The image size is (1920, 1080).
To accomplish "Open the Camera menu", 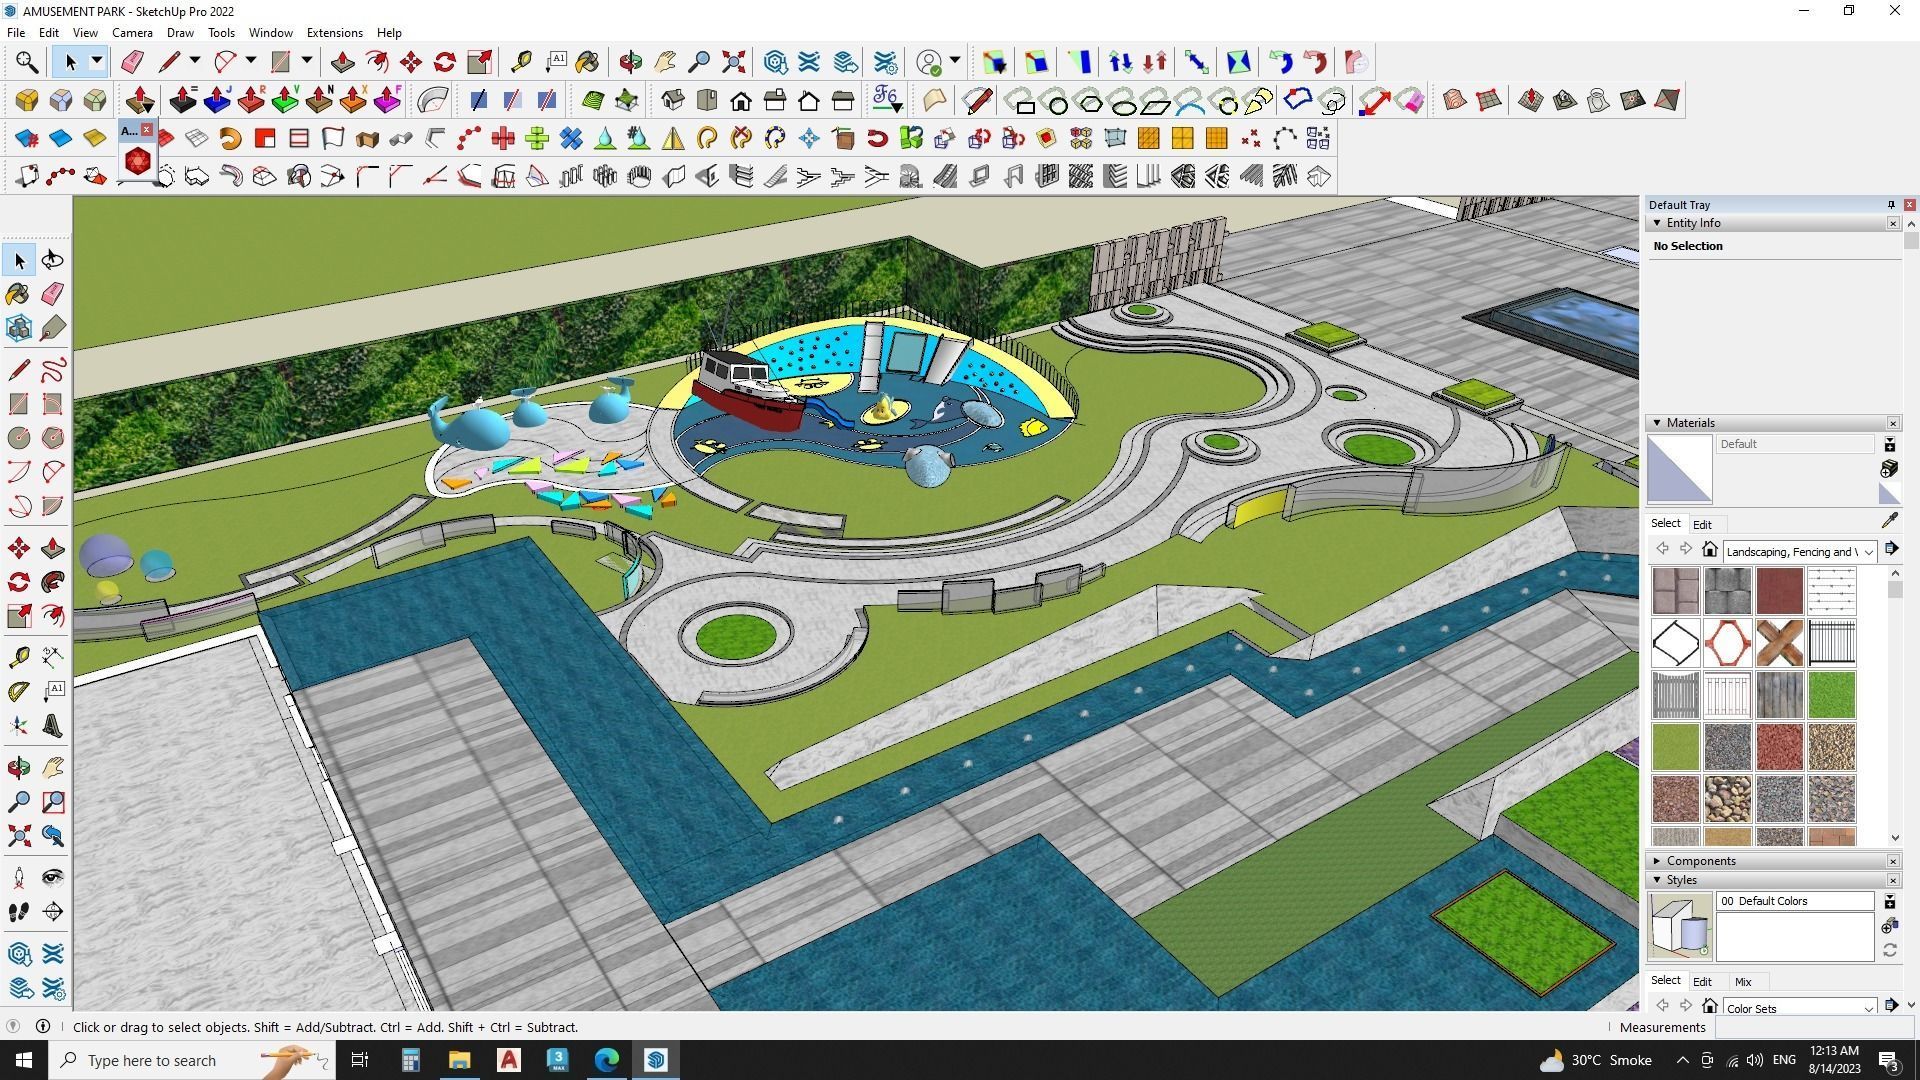I will pos(132,33).
